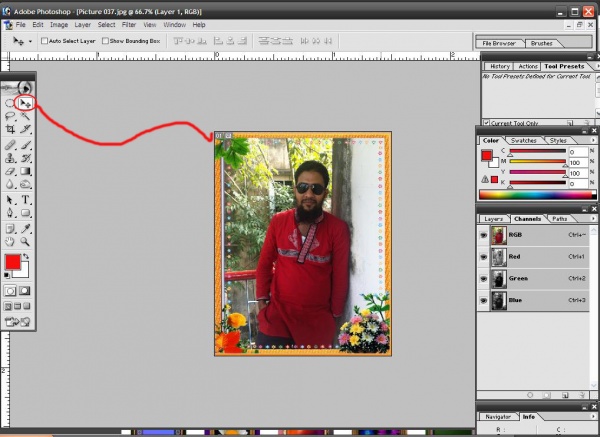This screenshot has width=600, height=437.
Task: Select the Gradient tool
Action: pos(25,171)
